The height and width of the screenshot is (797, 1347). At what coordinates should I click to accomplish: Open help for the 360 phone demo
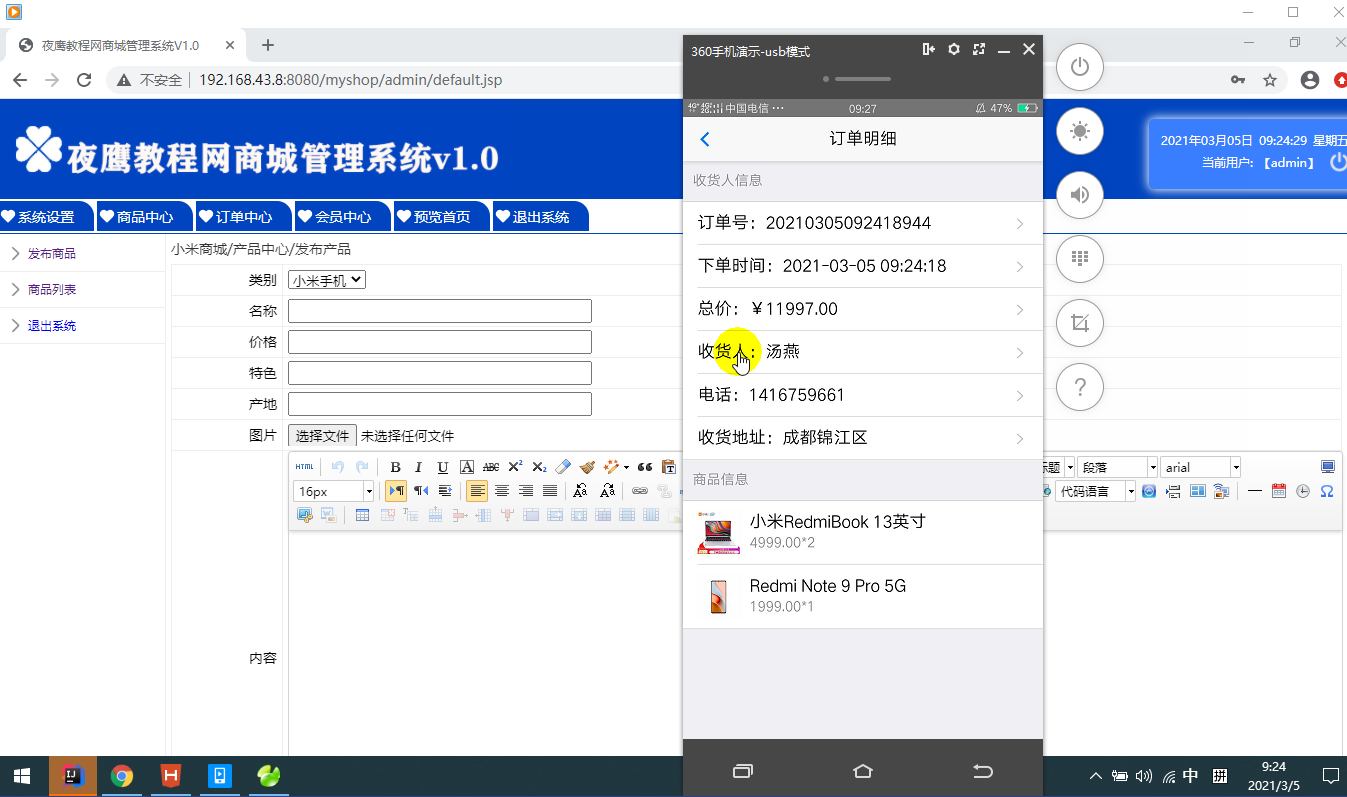(x=1079, y=387)
